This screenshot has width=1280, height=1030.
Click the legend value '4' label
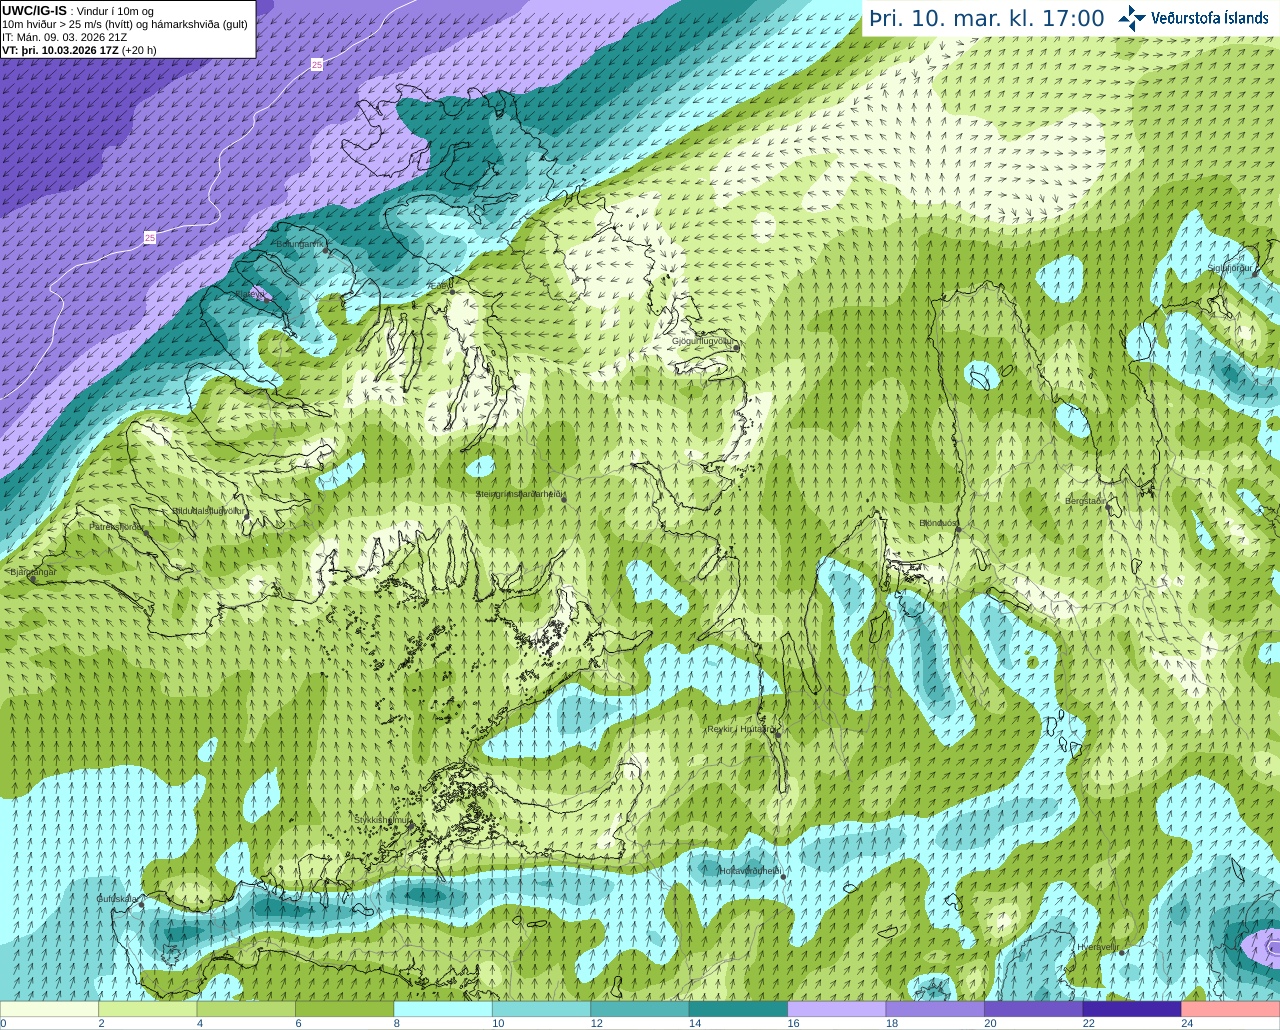200,1023
